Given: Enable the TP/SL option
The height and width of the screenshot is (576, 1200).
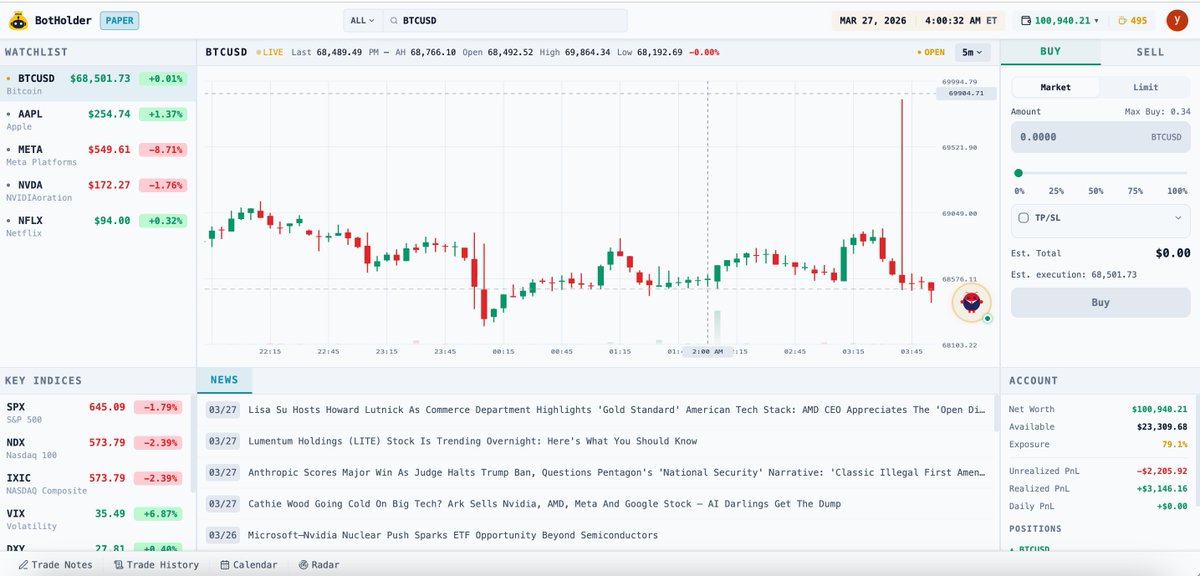Looking at the screenshot, I should (1023, 219).
